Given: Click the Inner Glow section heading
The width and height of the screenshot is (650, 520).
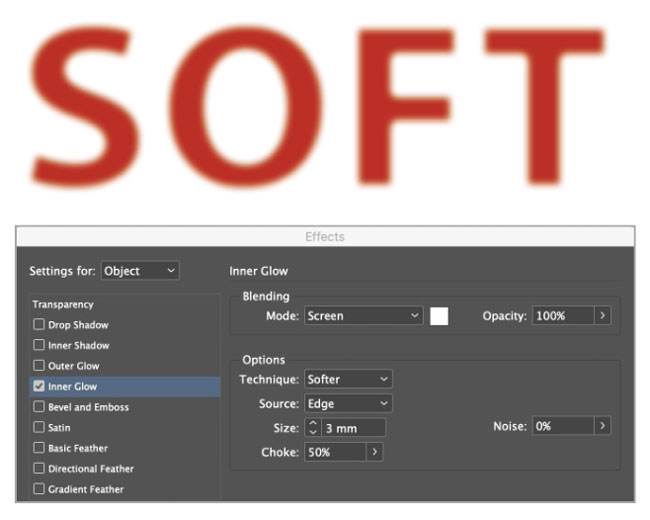Looking at the screenshot, I should (258, 271).
